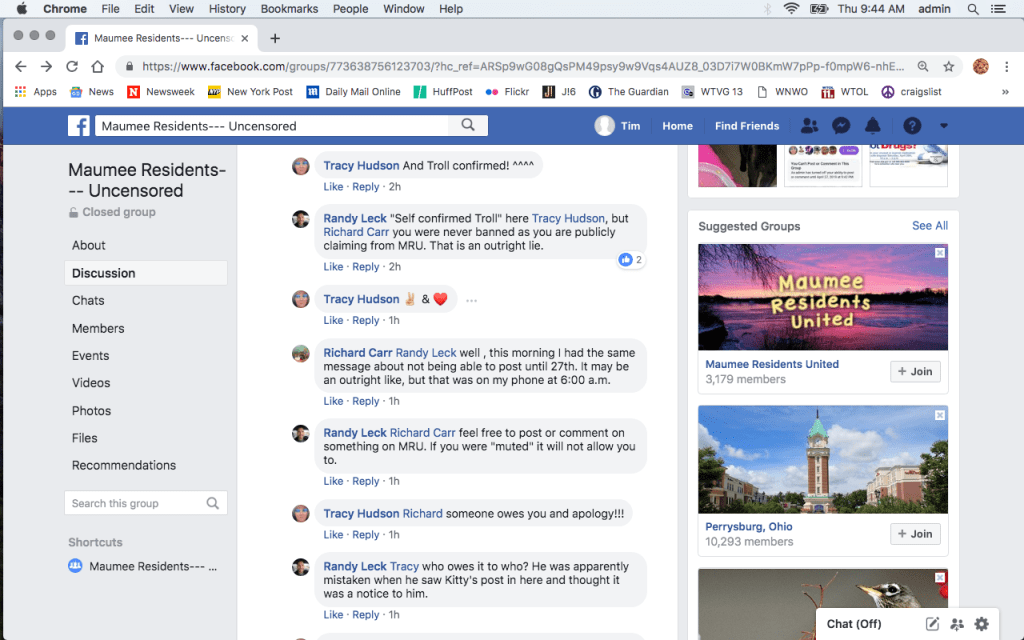
Task: Click See All suggested groups link
Action: click(929, 226)
